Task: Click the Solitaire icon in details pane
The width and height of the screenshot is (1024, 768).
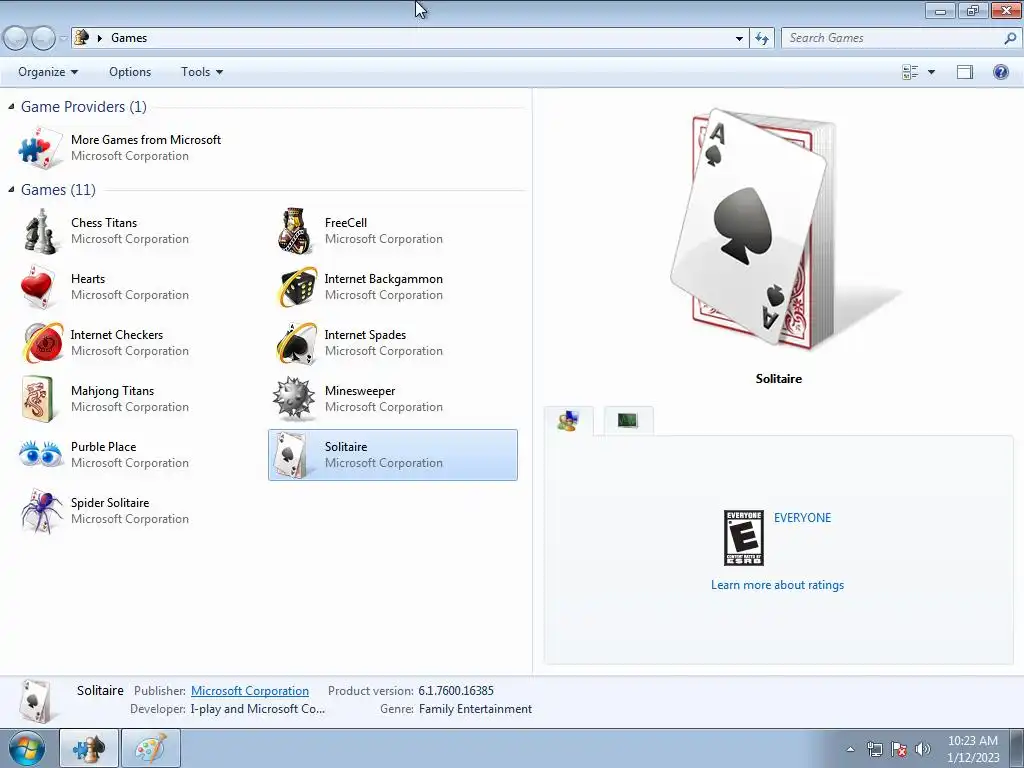Action: coord(35,701)
